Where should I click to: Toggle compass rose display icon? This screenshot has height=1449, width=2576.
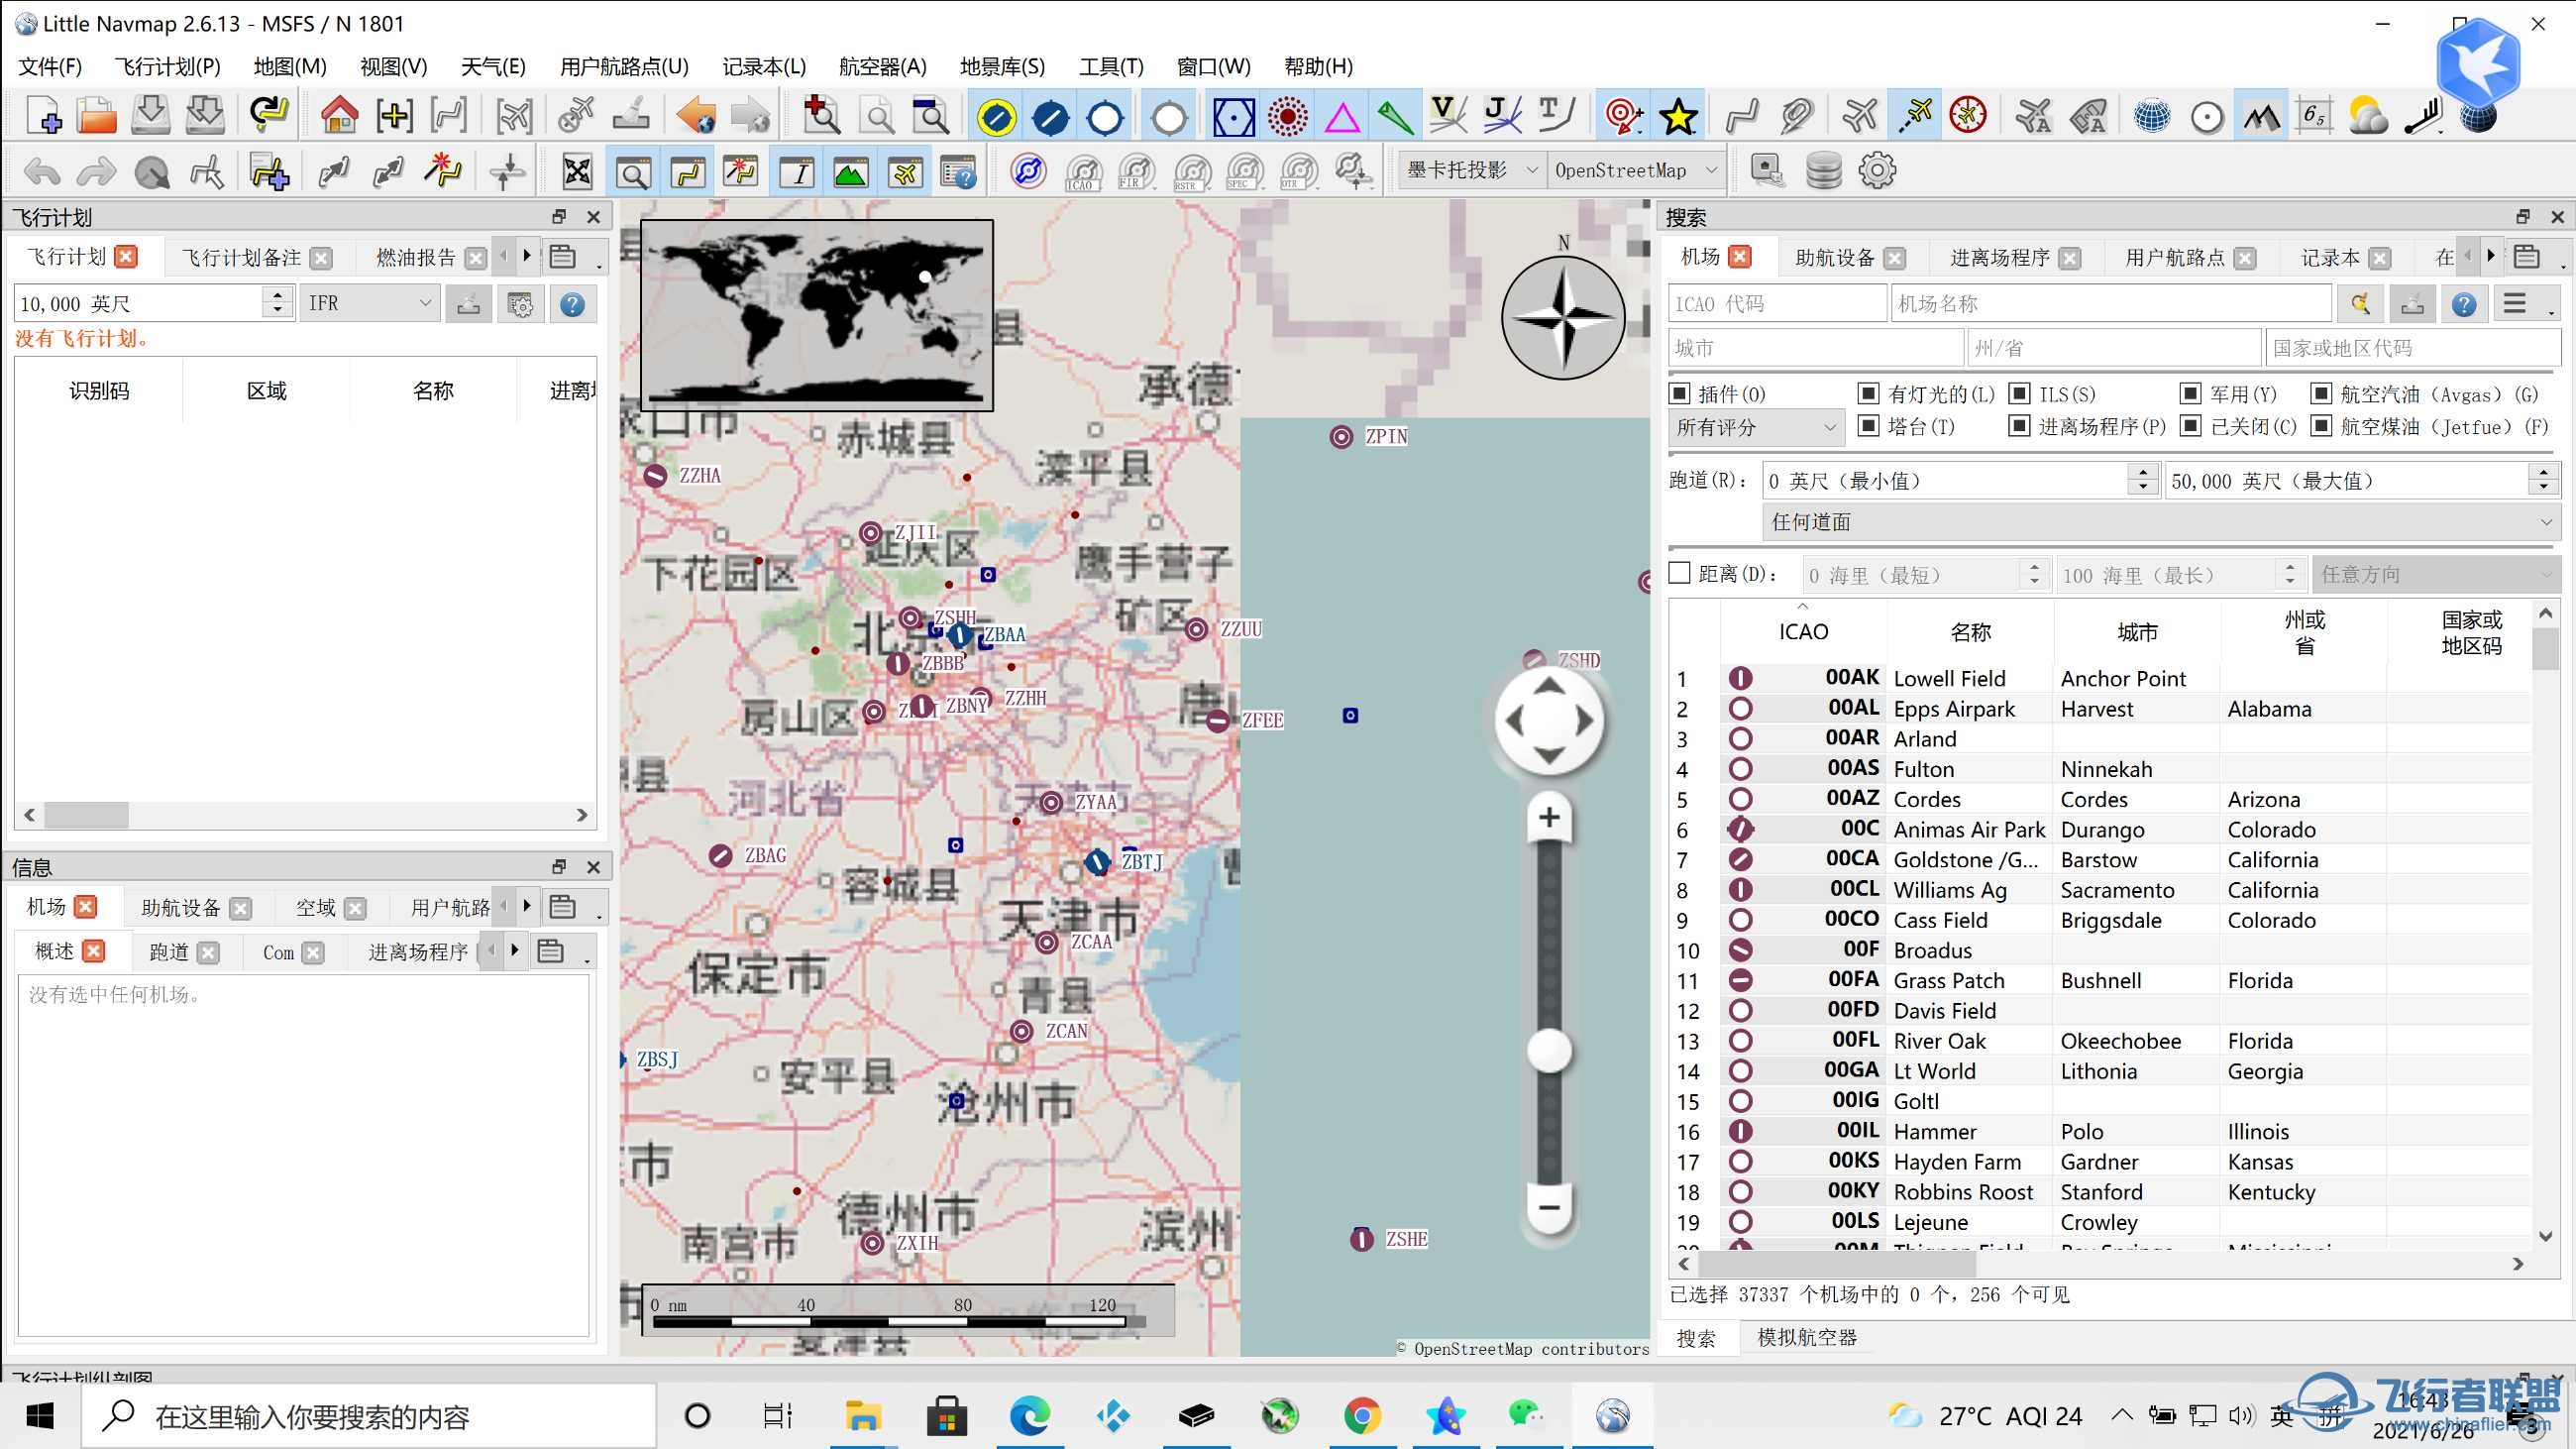pos(1968,116)
